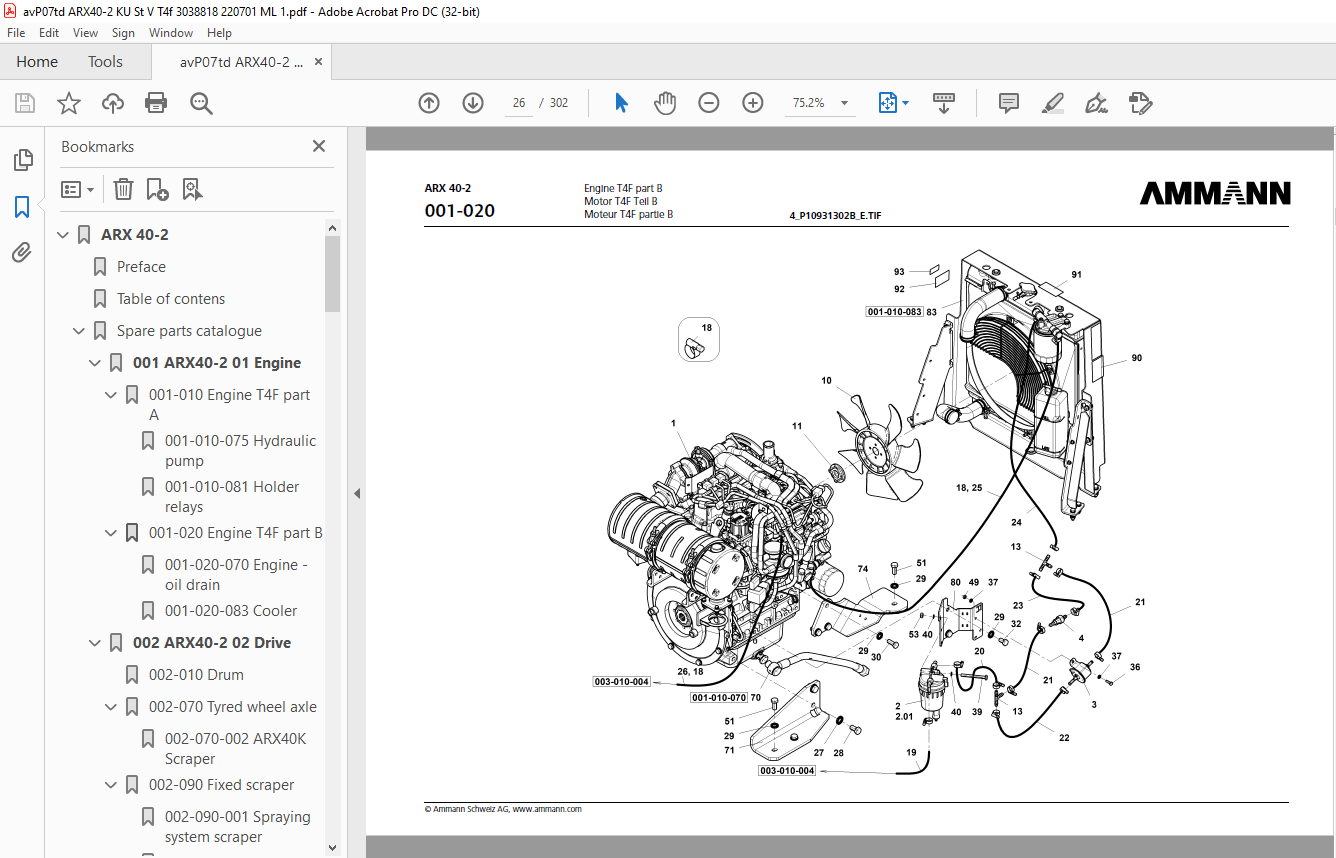
Task: Click the Save file icon
Action: (x=25, y=103)
